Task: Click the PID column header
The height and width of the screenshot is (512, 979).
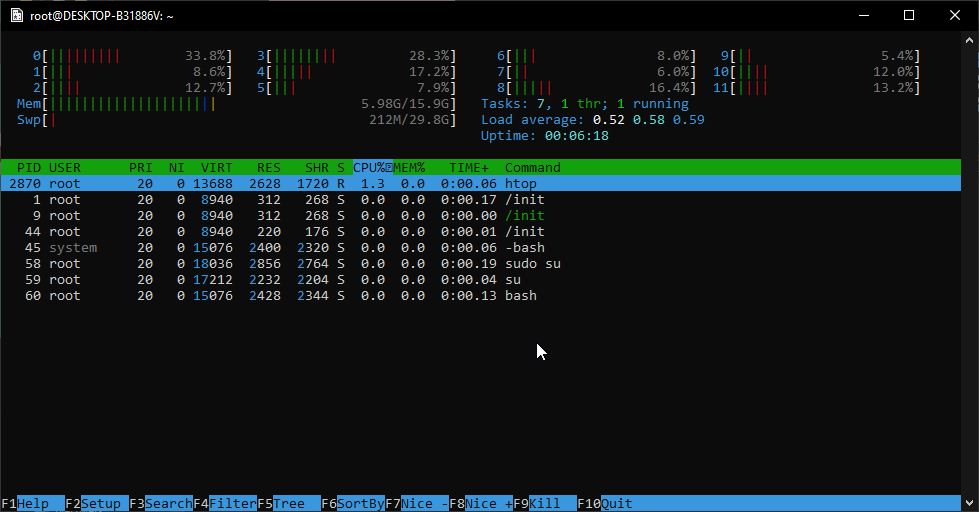Action: point(29,167)
